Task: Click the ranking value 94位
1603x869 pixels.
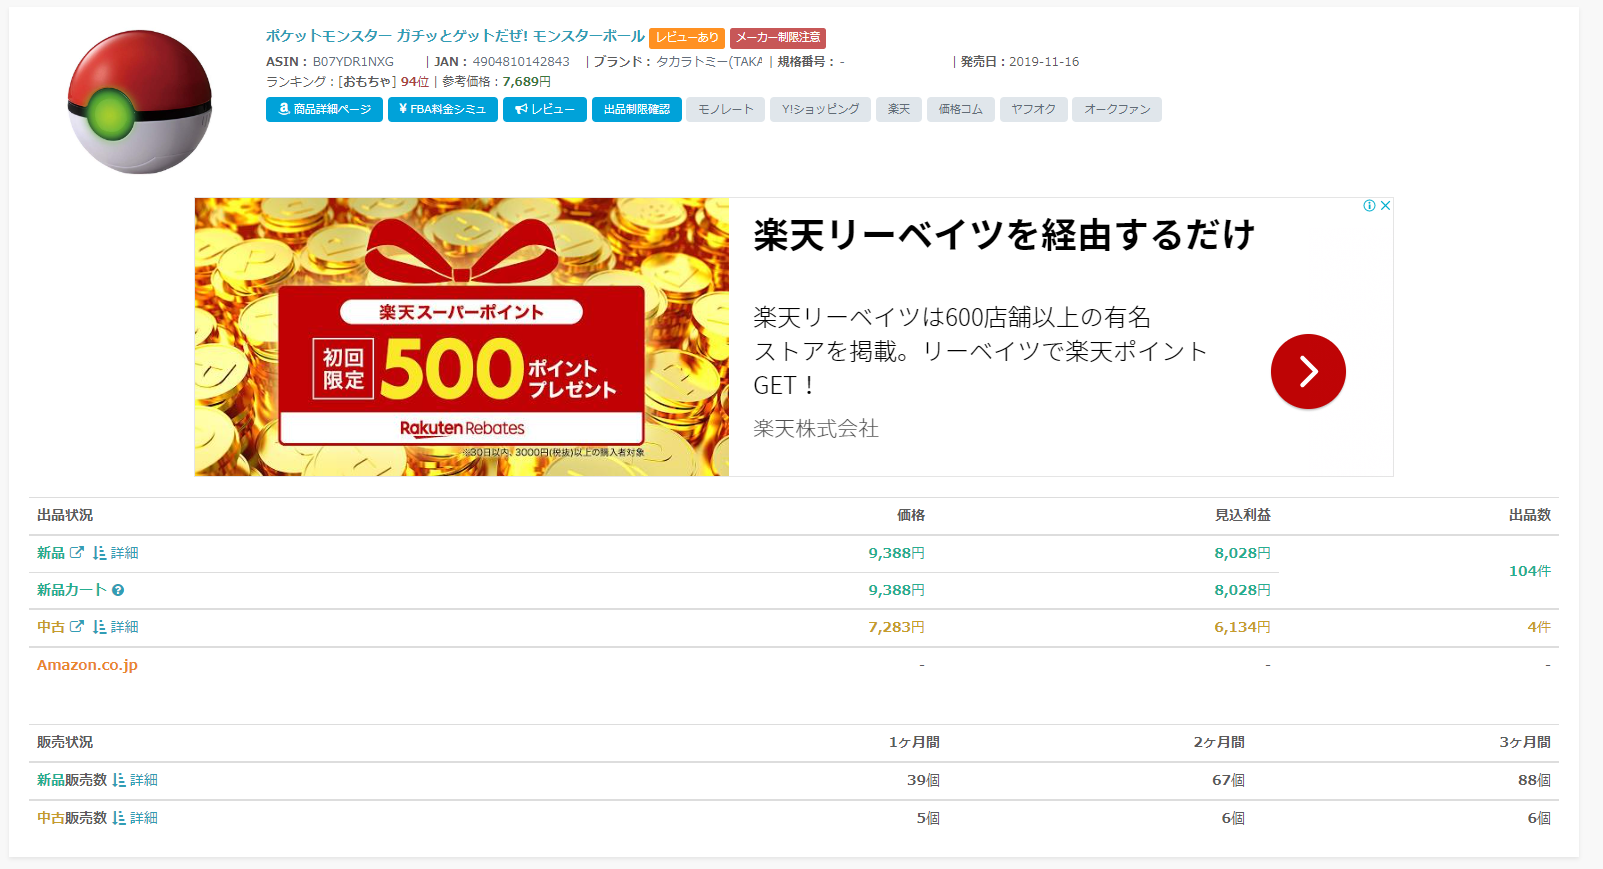Action: pos(415,82)
